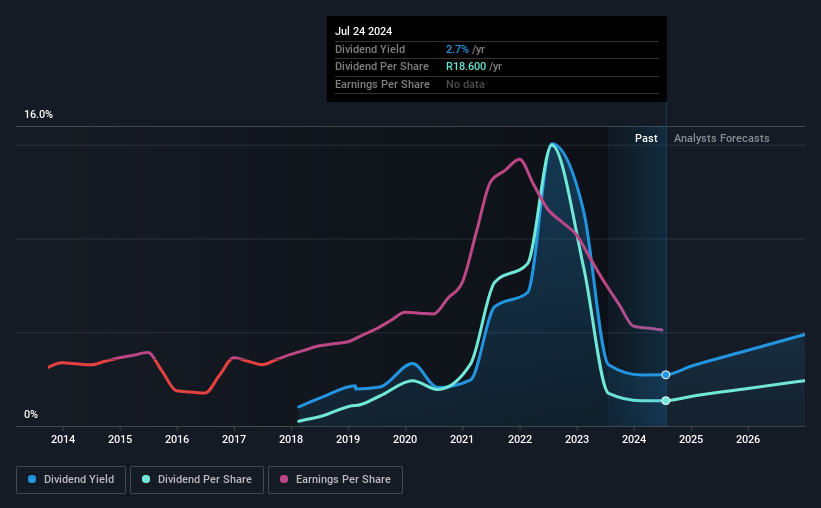
Task: Select the teal Dividend Per Share data point marker
Action: (665, 401)
